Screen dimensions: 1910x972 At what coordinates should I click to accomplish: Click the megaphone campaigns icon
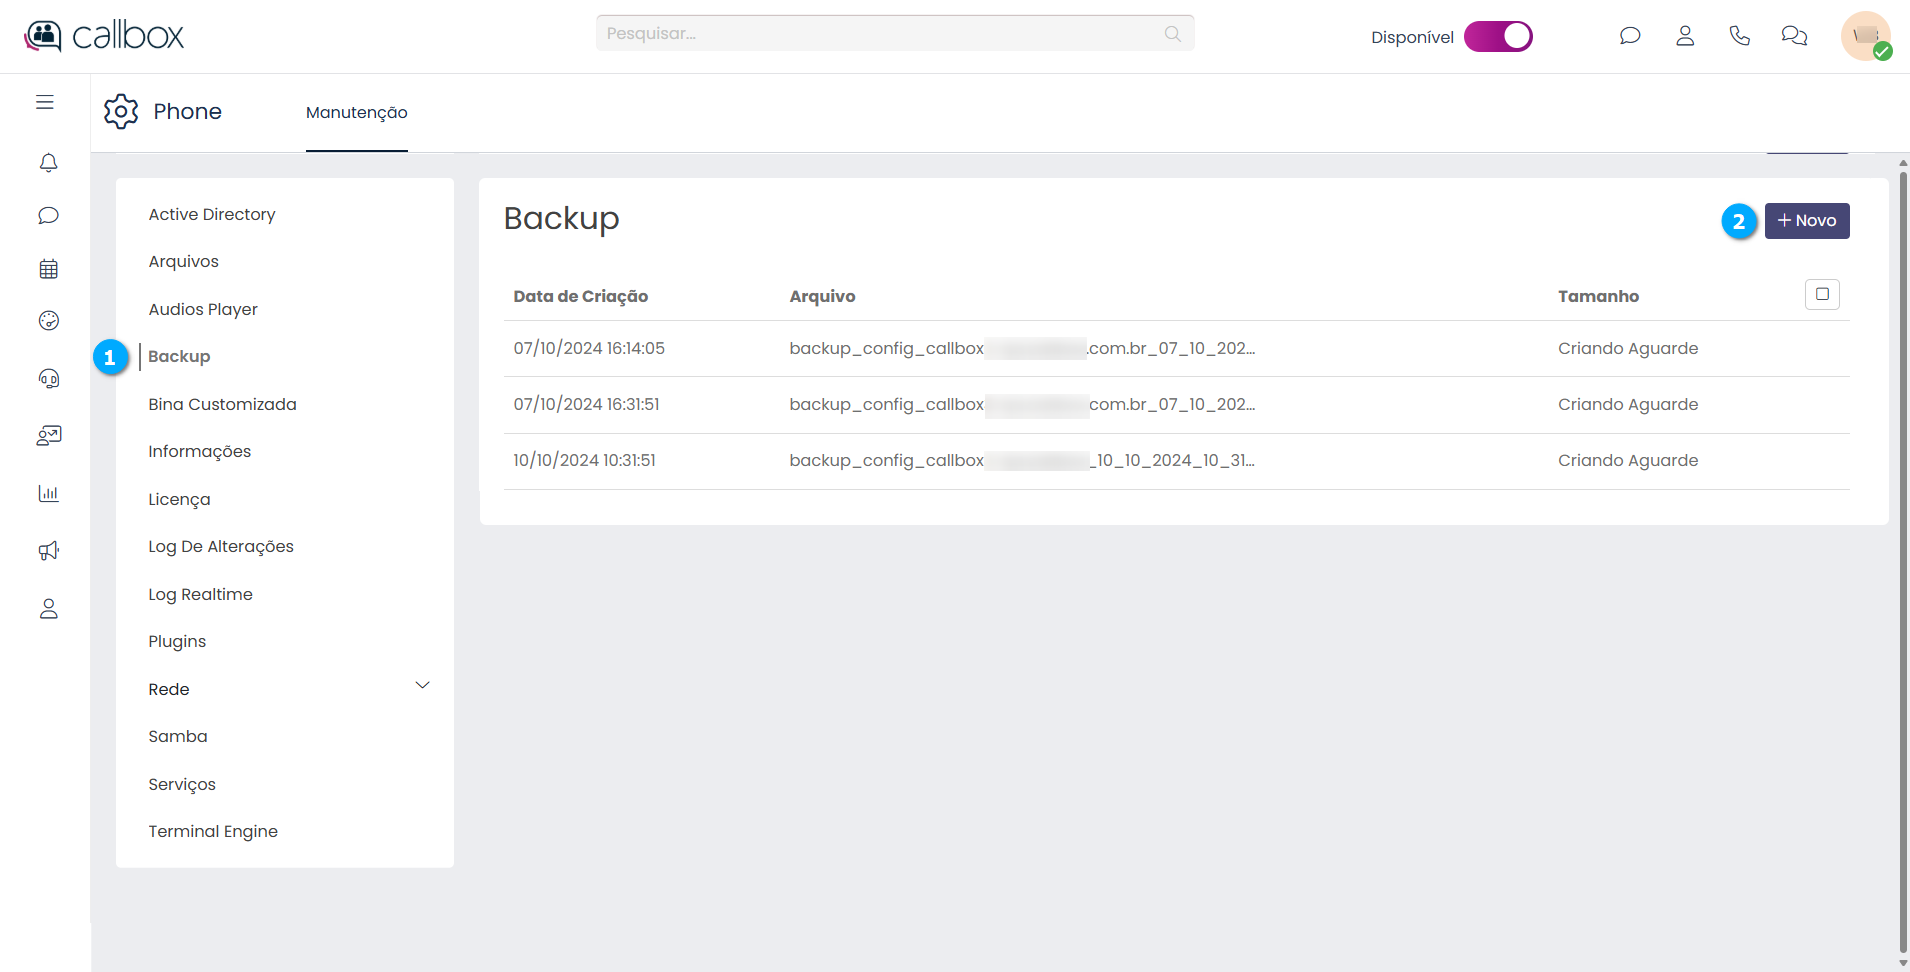click(x=48, y=551)
